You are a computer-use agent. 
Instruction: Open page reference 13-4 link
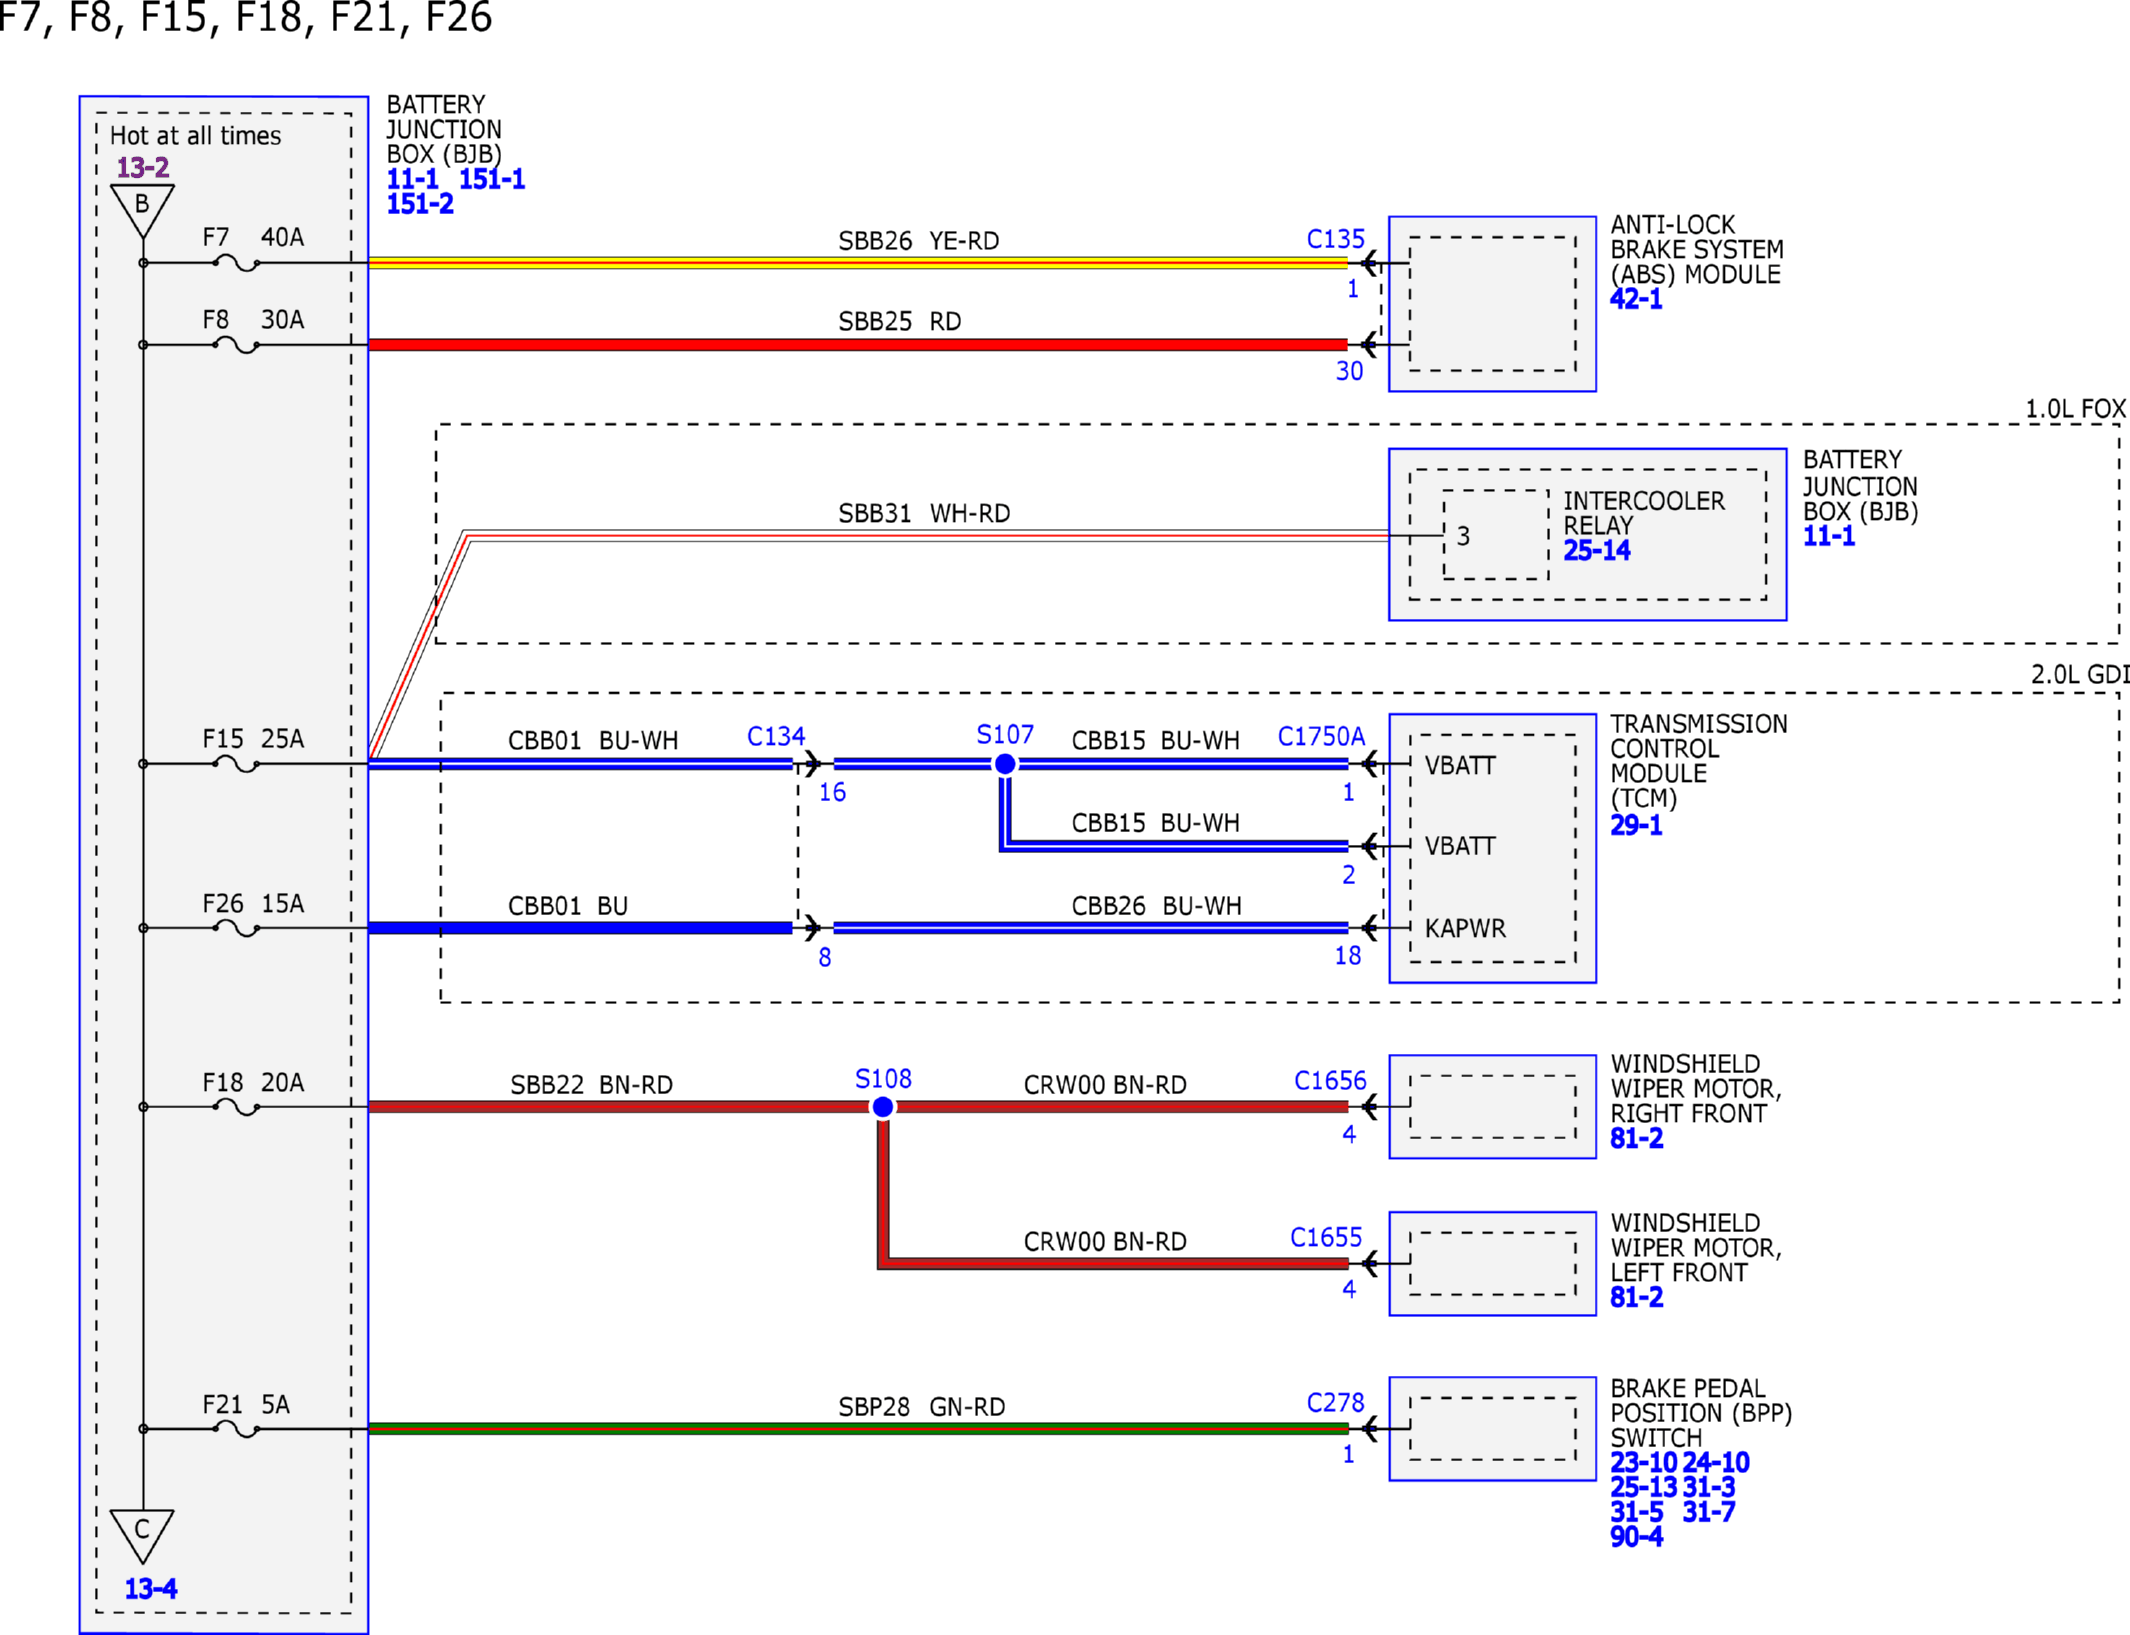[x=151, y=1588]
